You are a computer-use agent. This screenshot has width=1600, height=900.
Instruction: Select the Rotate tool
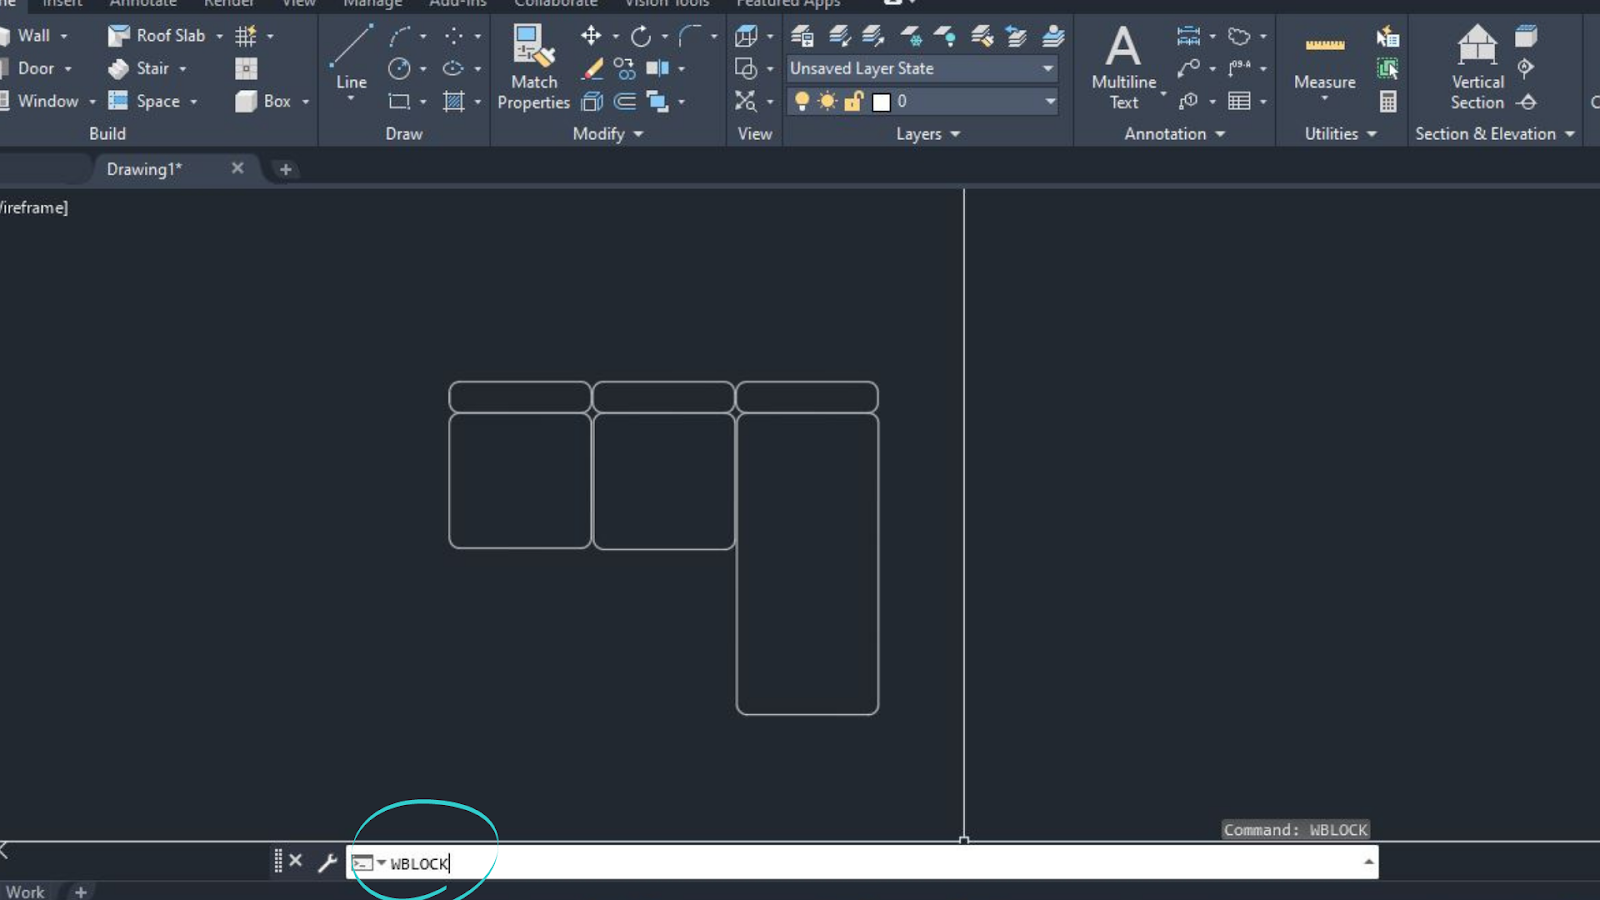pyautogui.click(x=640, y=35)
